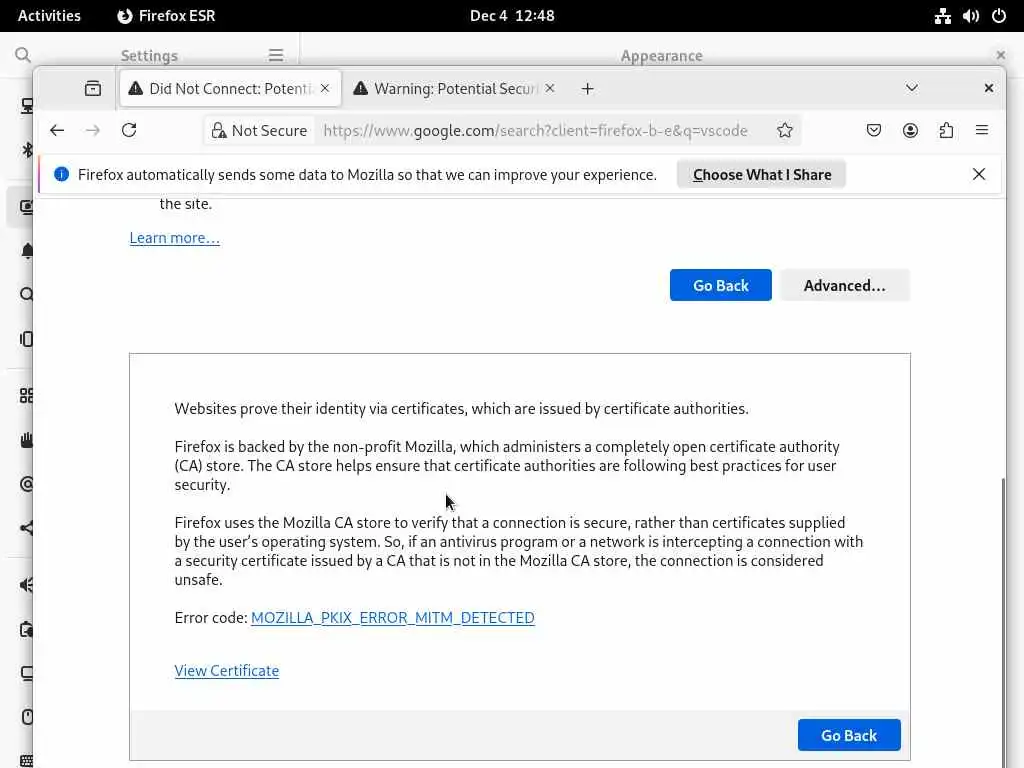Open the Learn more link
Screen dimensions: 1024x768
pyautogui.click(x=174, y=238)
